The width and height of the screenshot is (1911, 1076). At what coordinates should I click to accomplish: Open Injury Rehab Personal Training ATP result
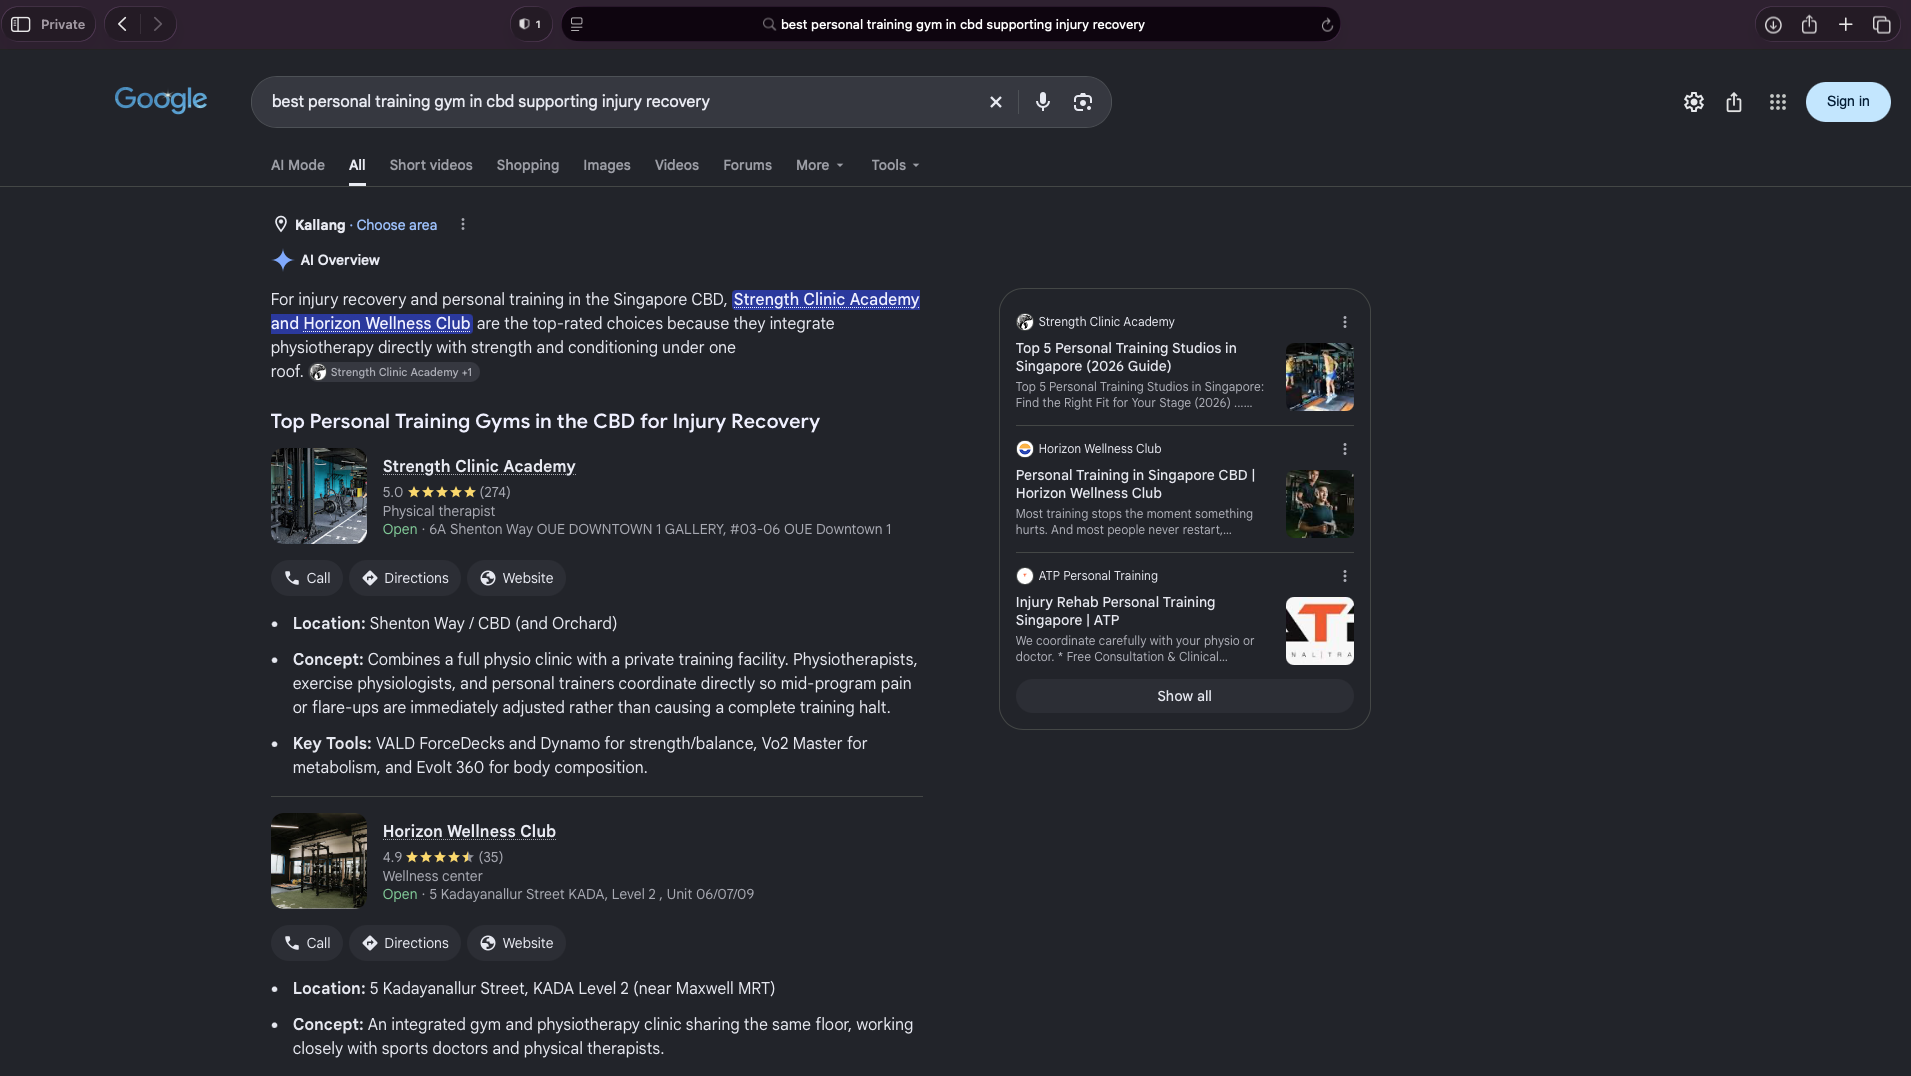coord(1115,611)
